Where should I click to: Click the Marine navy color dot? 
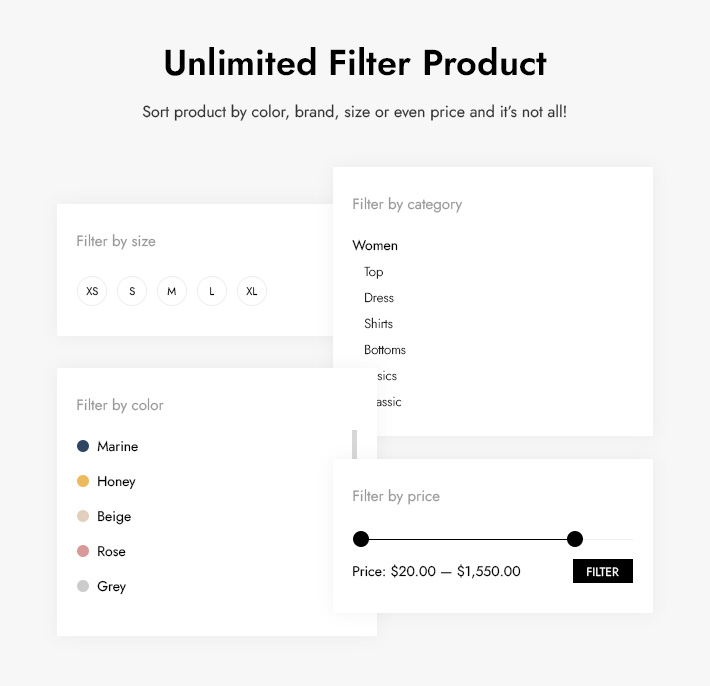pyautogui.click(x=83, y=446)
